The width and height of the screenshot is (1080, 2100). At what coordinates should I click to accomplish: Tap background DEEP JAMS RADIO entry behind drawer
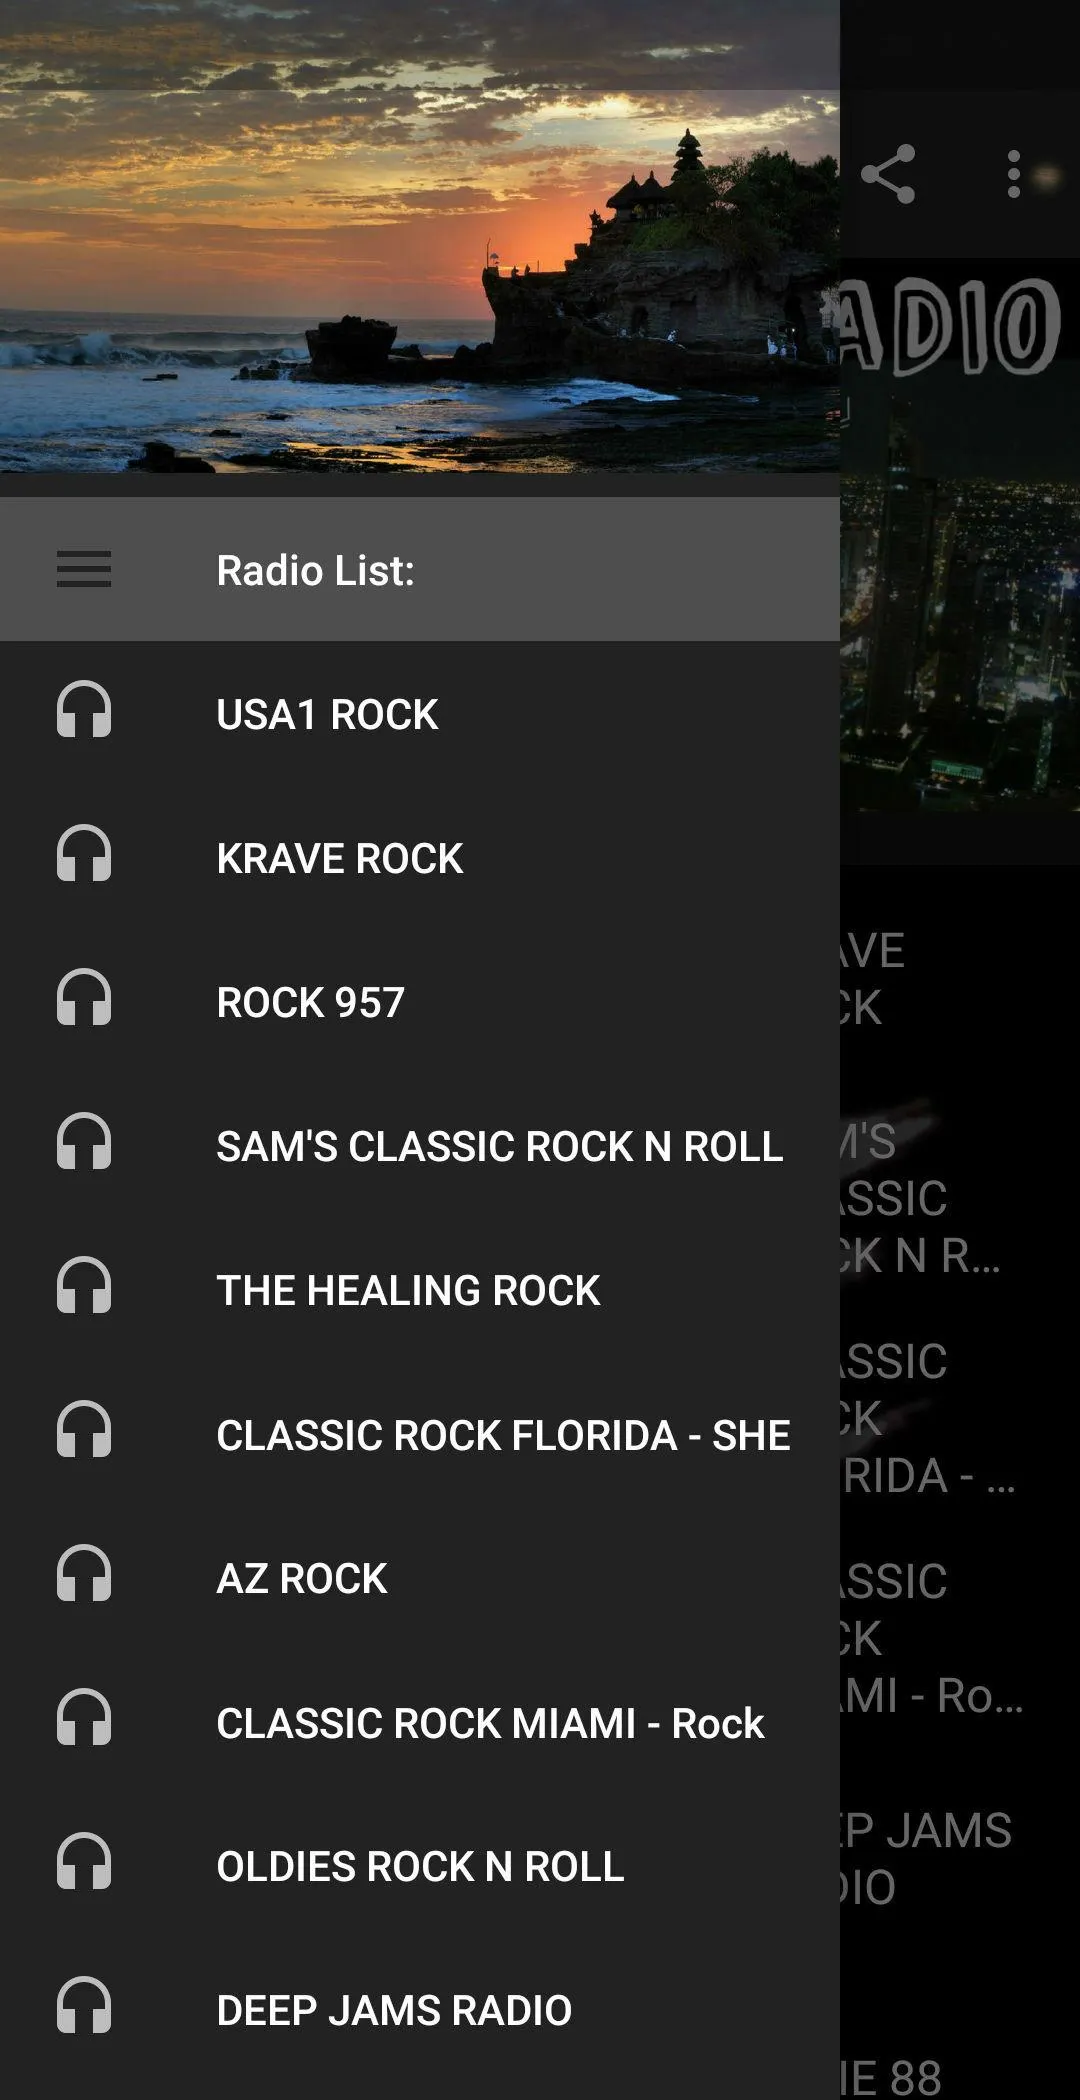coord(960,1858)
